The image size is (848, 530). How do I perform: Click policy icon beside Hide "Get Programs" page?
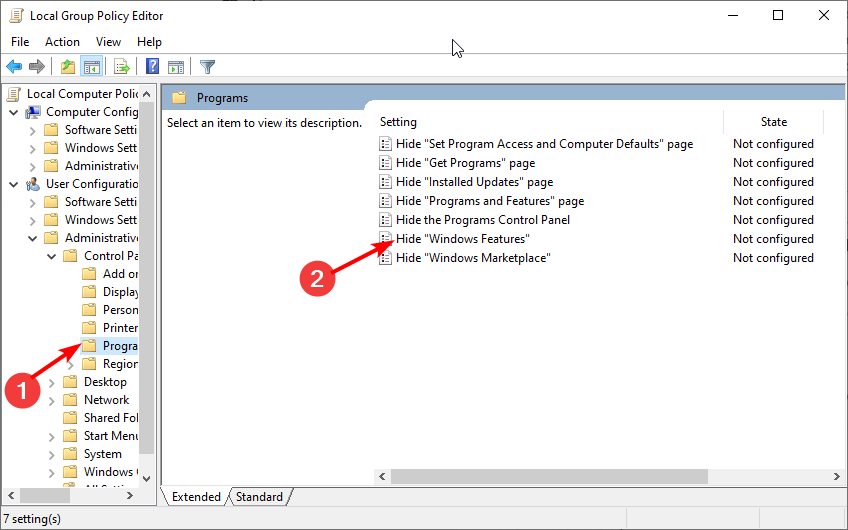click(x=385, y=163)
